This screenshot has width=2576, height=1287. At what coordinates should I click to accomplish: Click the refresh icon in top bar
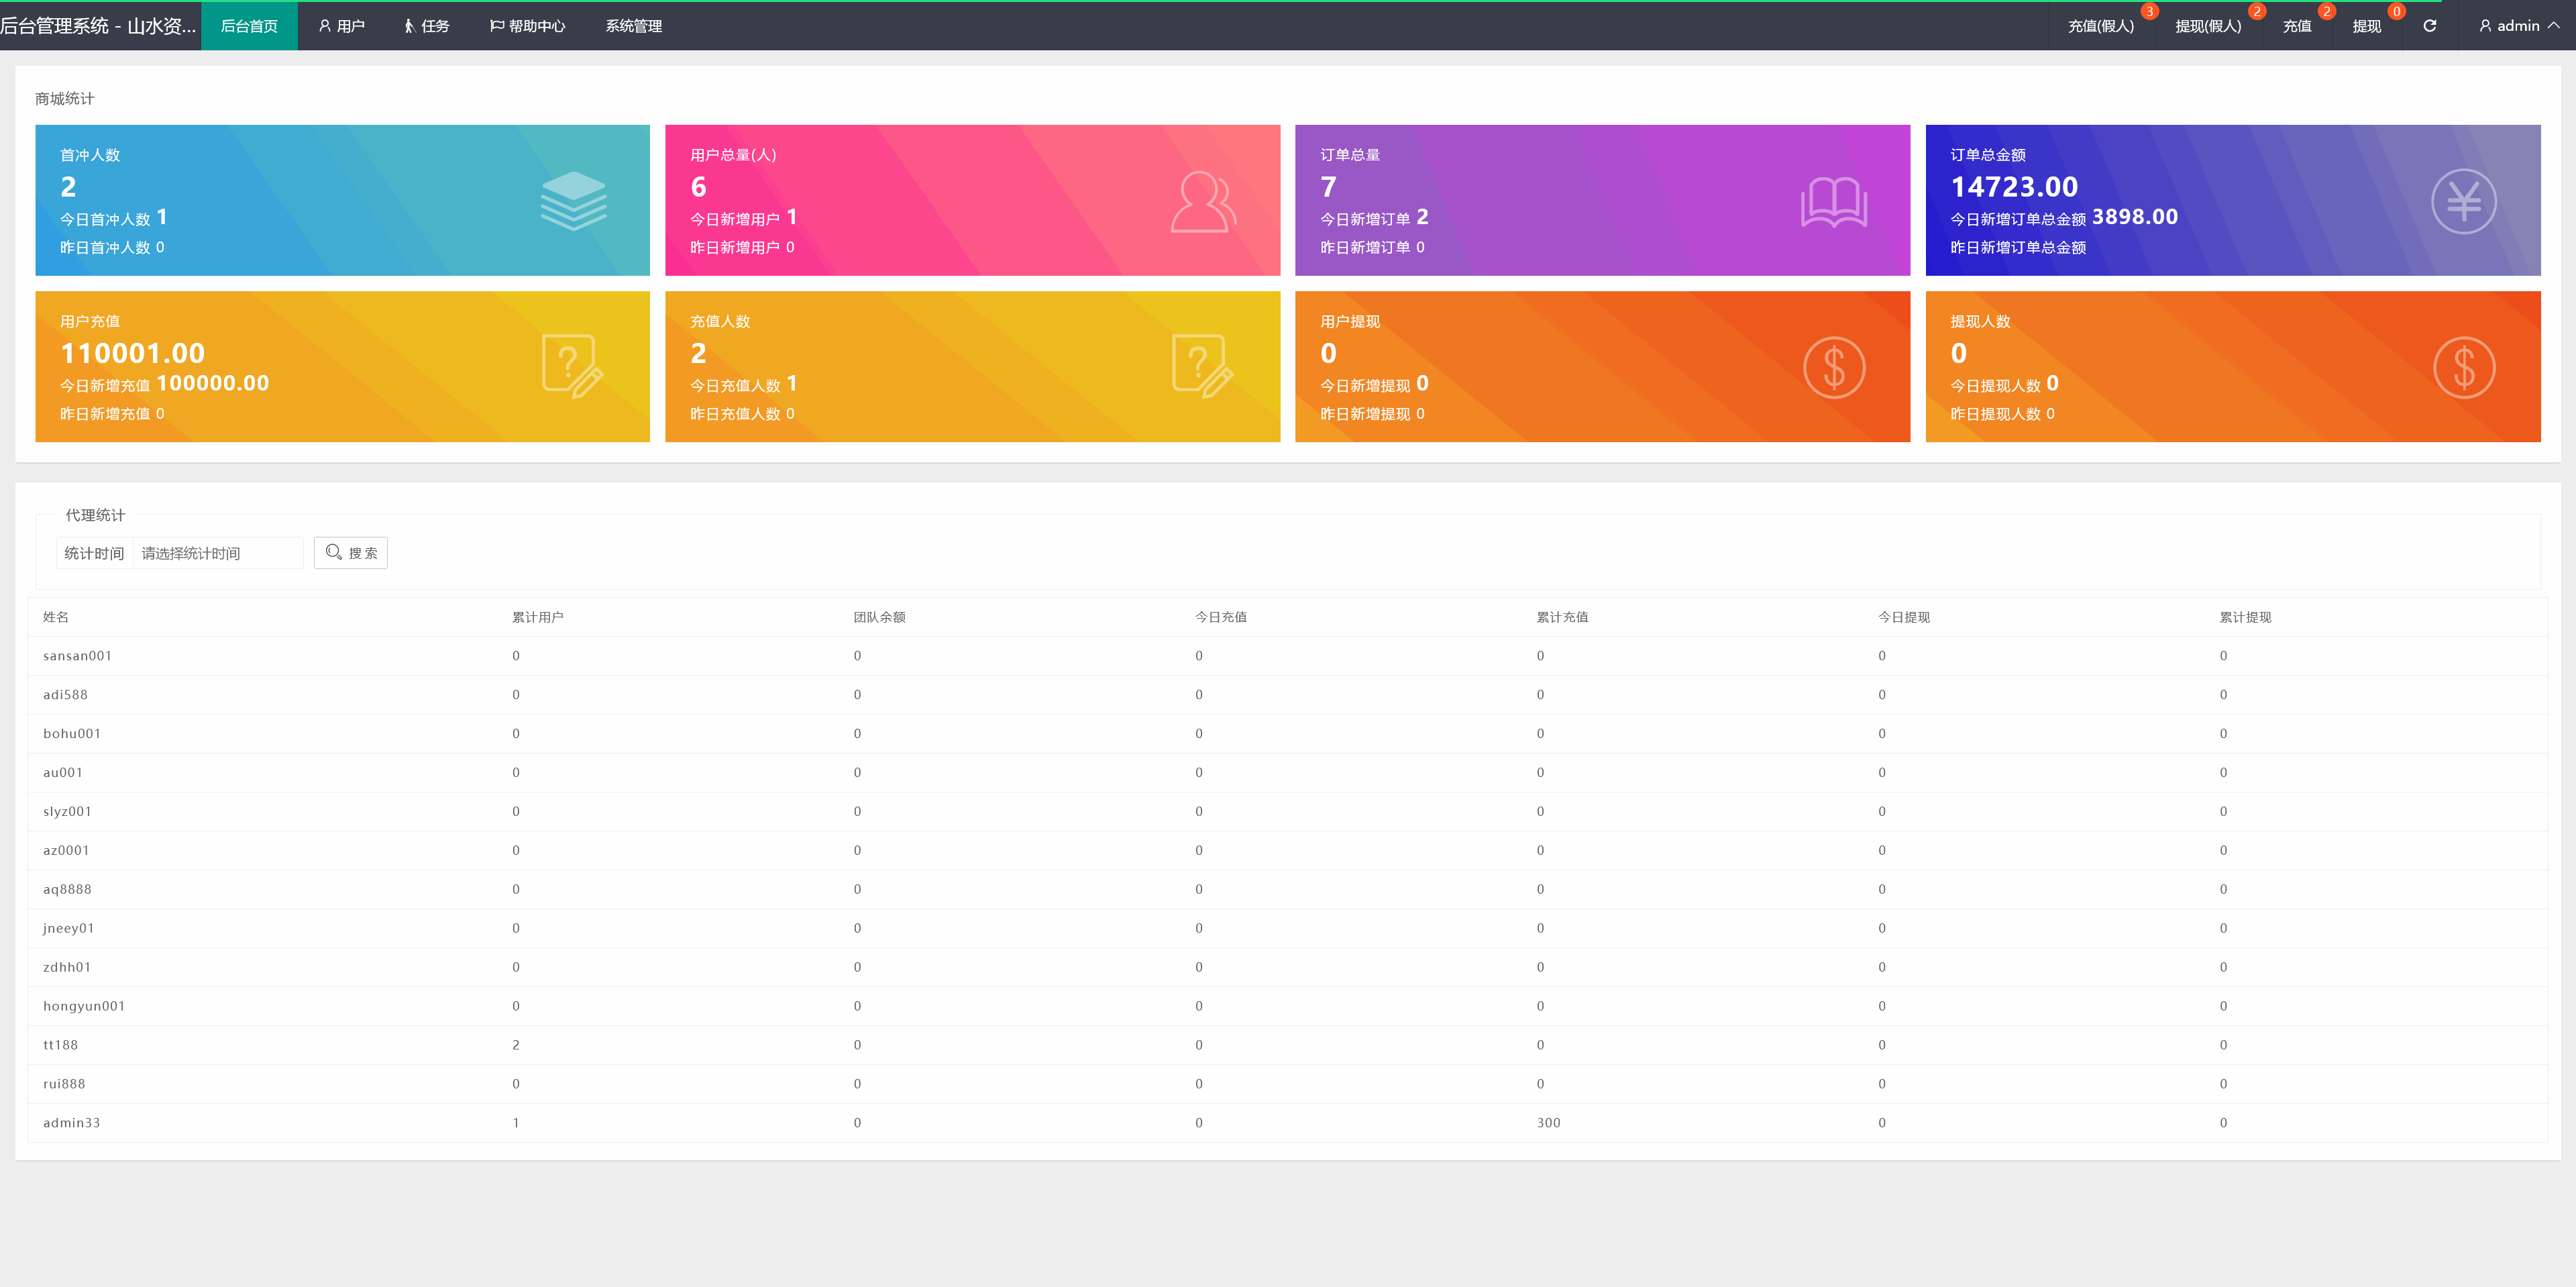tap(2429, 26)
